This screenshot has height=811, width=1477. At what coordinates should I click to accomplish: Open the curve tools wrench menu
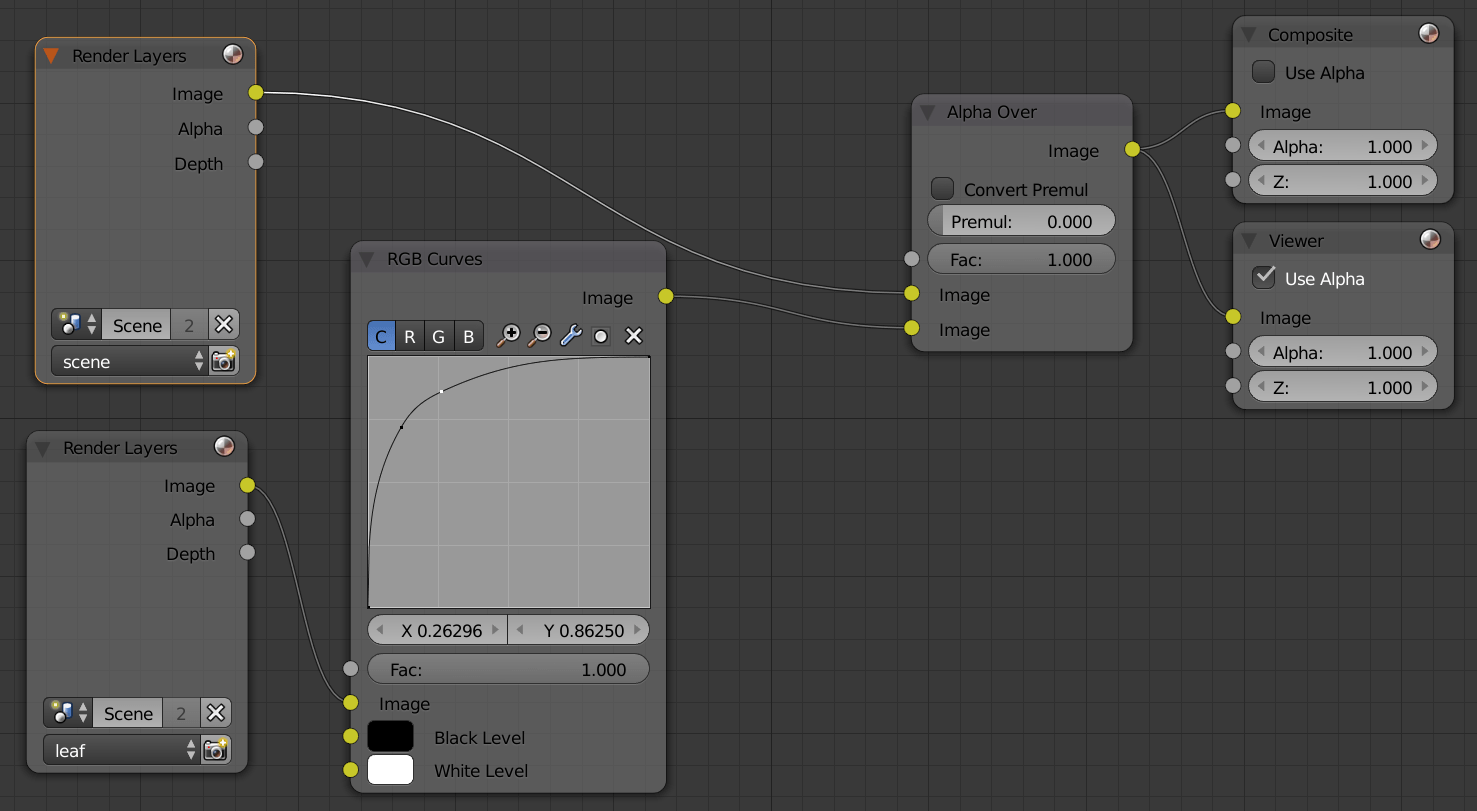[570, 335]
